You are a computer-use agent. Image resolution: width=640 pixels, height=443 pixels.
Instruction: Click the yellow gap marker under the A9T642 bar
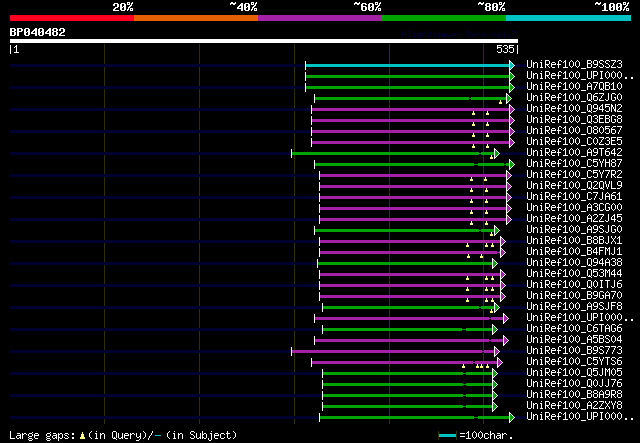pos(491,157)
